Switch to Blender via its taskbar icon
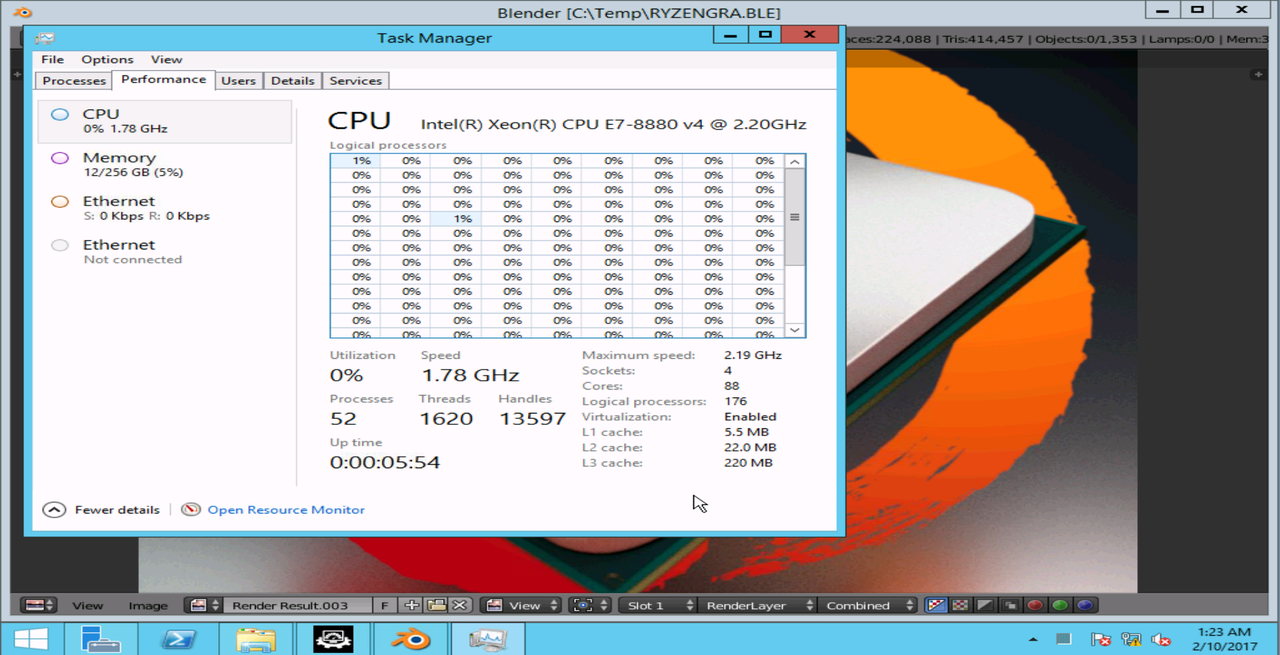 [410, 639]
